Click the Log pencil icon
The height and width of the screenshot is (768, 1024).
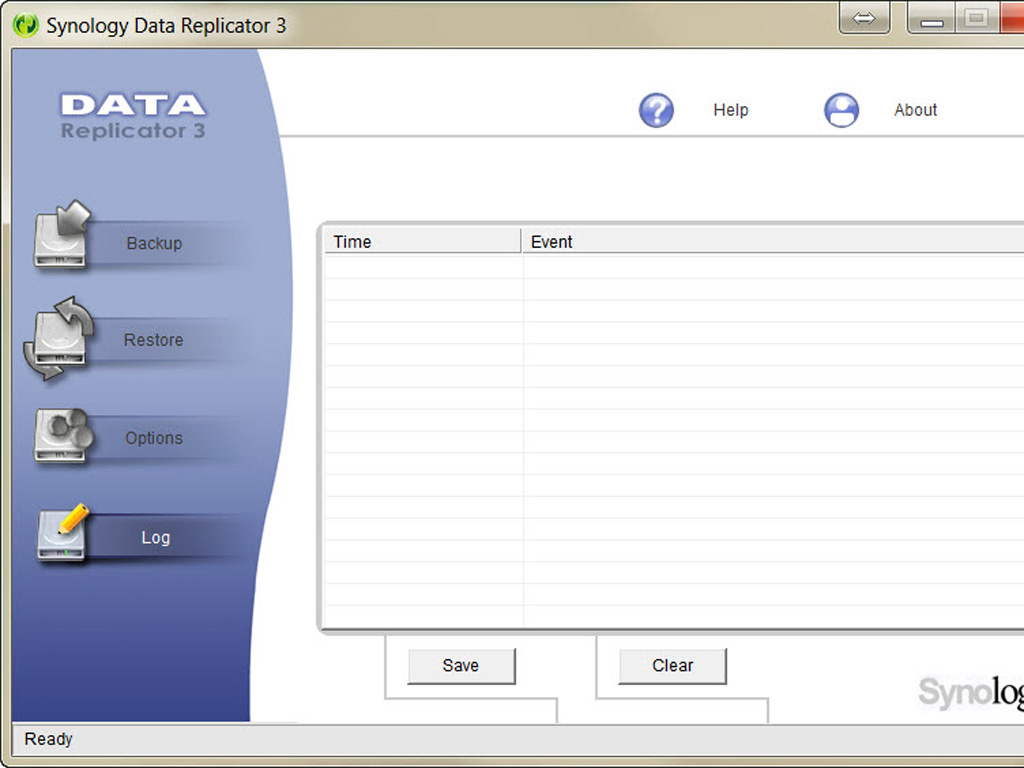pos(63,533)
